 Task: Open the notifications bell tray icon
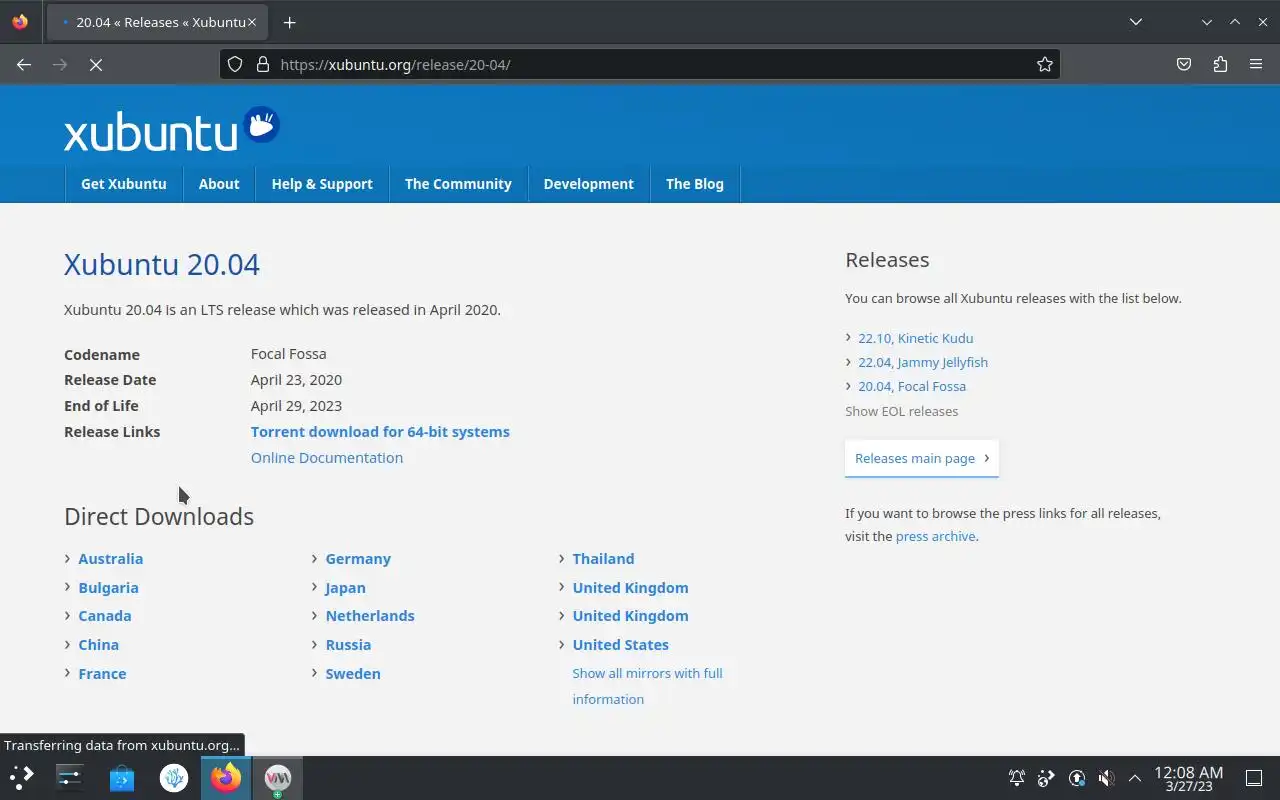tap(1017, 778)
